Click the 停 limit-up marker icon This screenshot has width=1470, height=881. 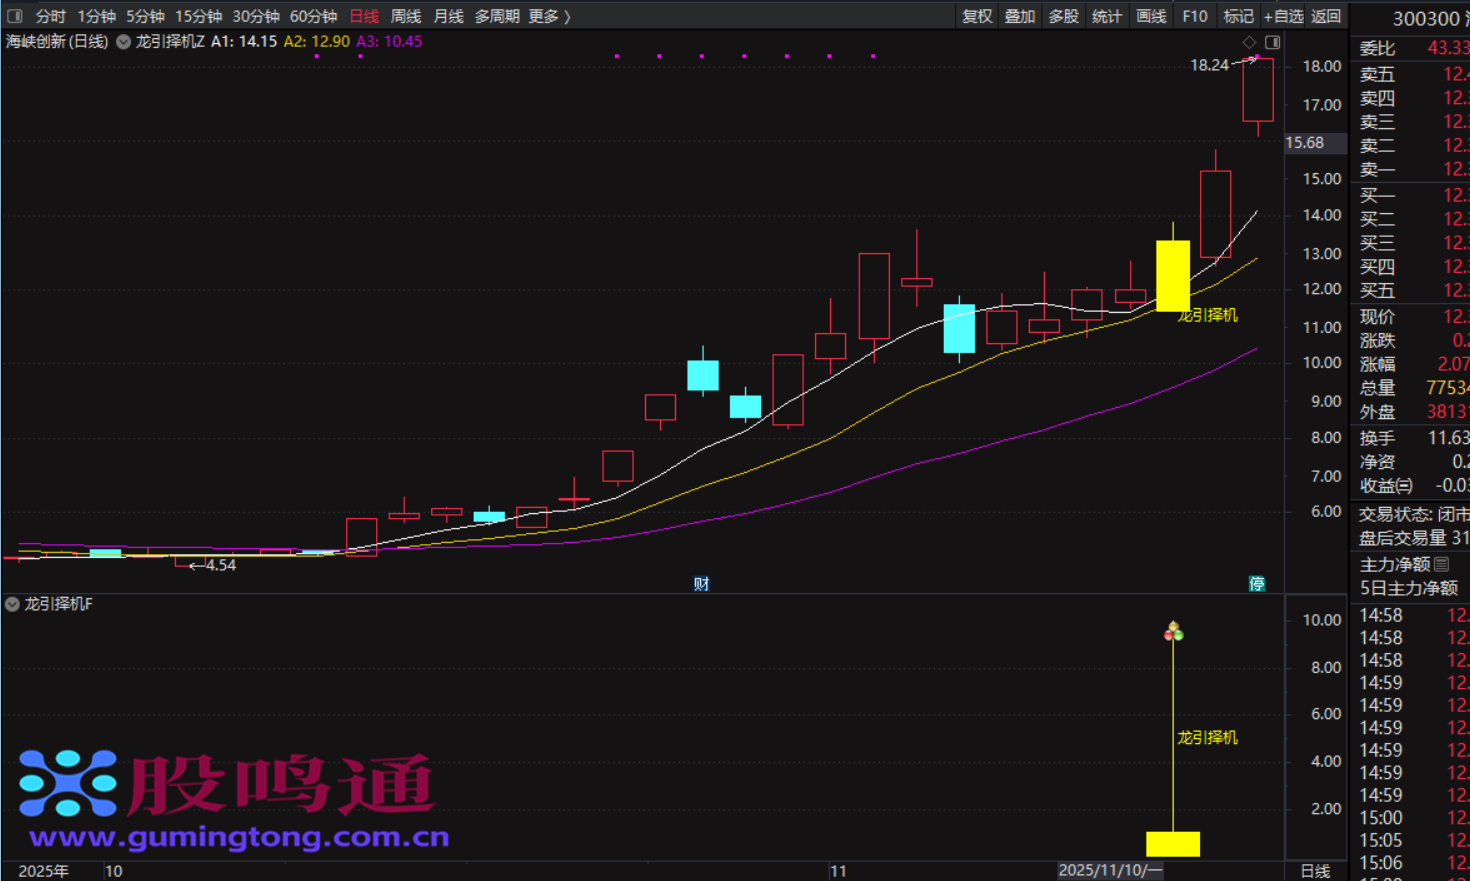pos(1257,584)
